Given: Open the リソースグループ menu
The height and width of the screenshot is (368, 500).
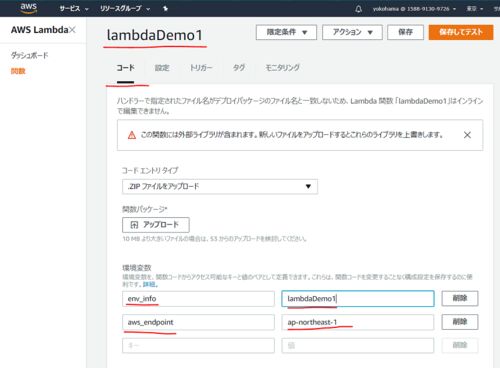Looking at the screenshot, I should 125,9.
